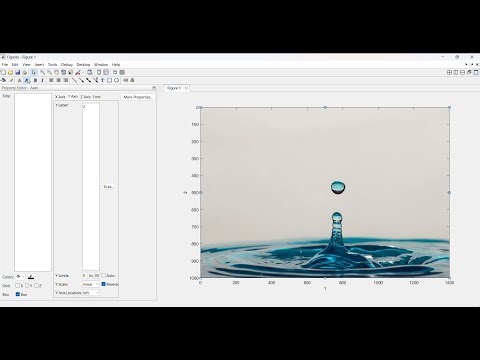Open the Edit menu
The width and height of the screenshot is (480, 360).
coord(15,65)
